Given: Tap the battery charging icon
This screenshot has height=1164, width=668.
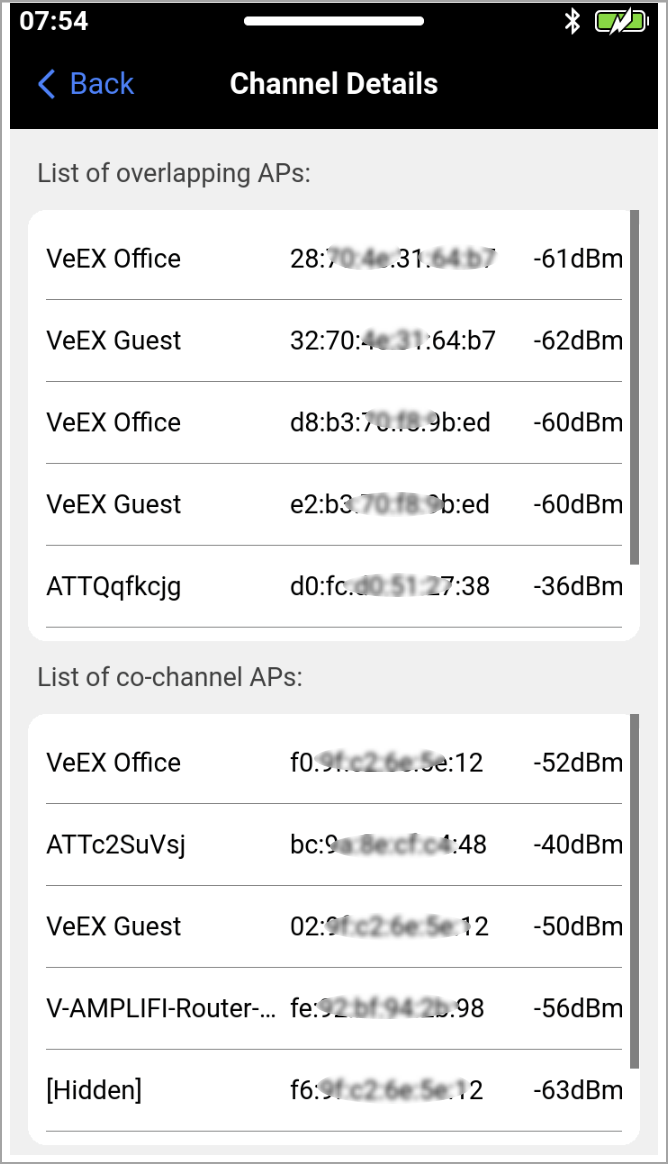Looking at the screenshot, I should click(x=622, y=22).
